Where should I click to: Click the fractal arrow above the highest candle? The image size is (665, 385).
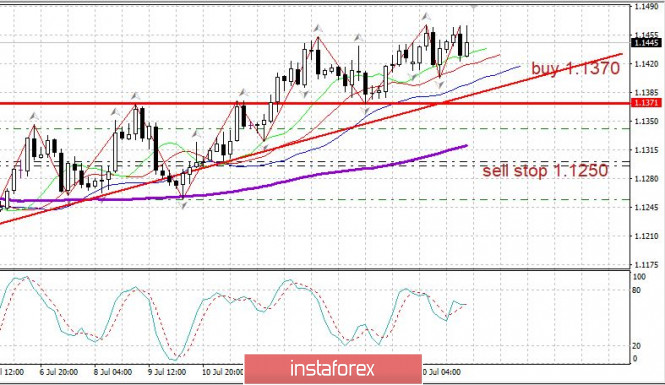[426, 17]
